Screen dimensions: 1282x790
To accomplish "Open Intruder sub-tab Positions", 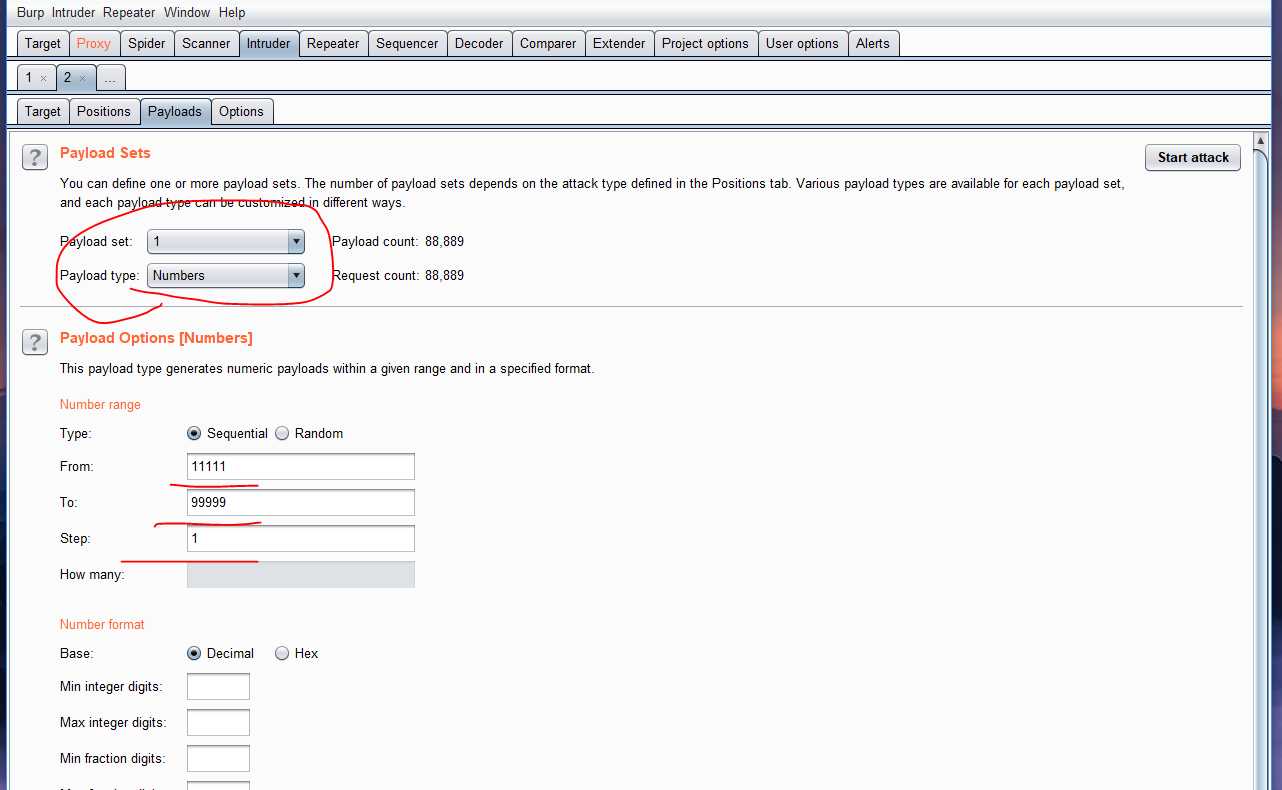I will point(104,111).
